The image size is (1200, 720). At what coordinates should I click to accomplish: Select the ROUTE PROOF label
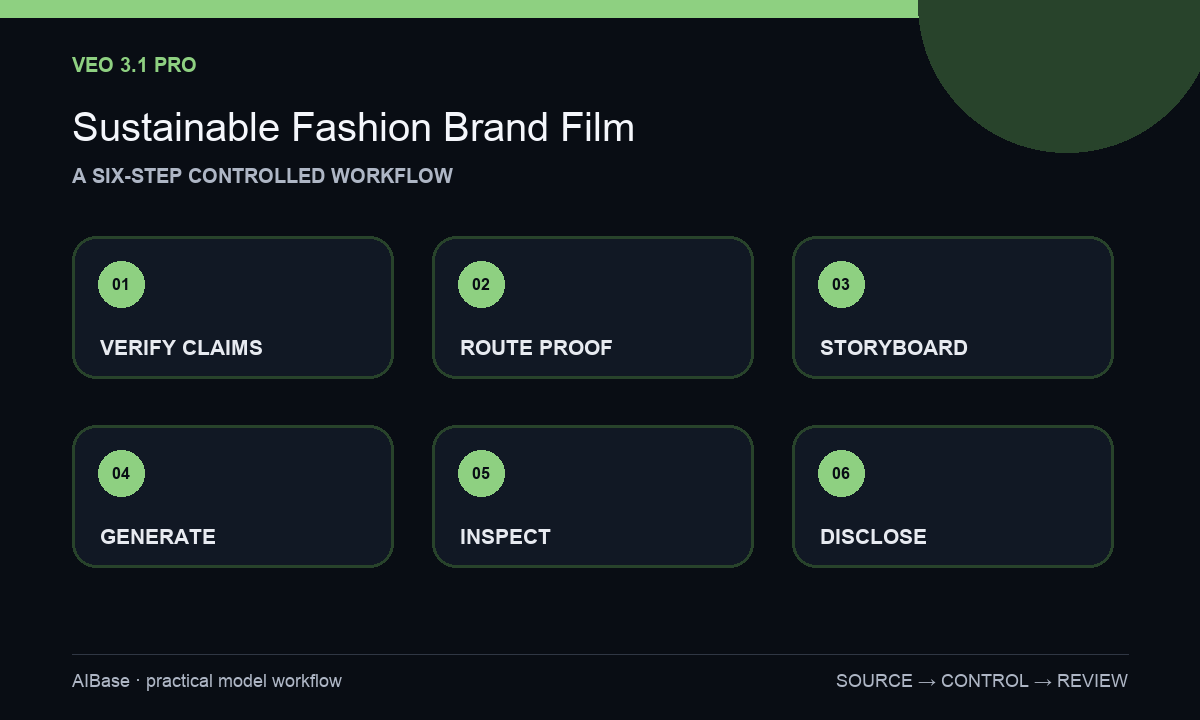[536, 348]
